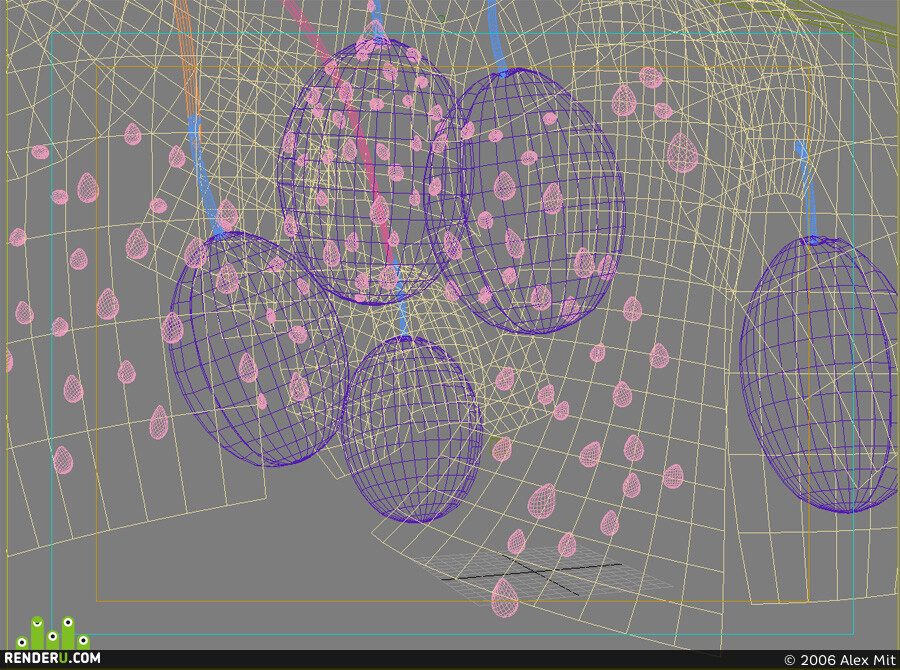Click the blue string above the far-right egg
The height and width of the screenshot is (670, 900).
pyautogui.click(x=806, y=191)
